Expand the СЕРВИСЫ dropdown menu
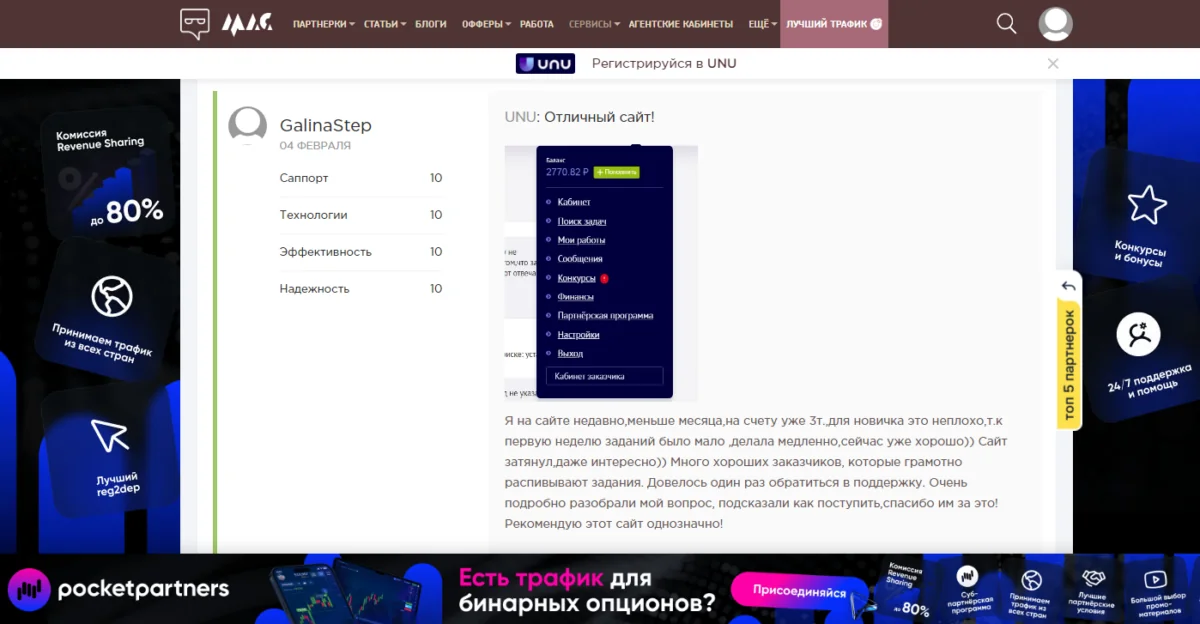The width and height of the screenshot is (1200, 624). point(594,24)
